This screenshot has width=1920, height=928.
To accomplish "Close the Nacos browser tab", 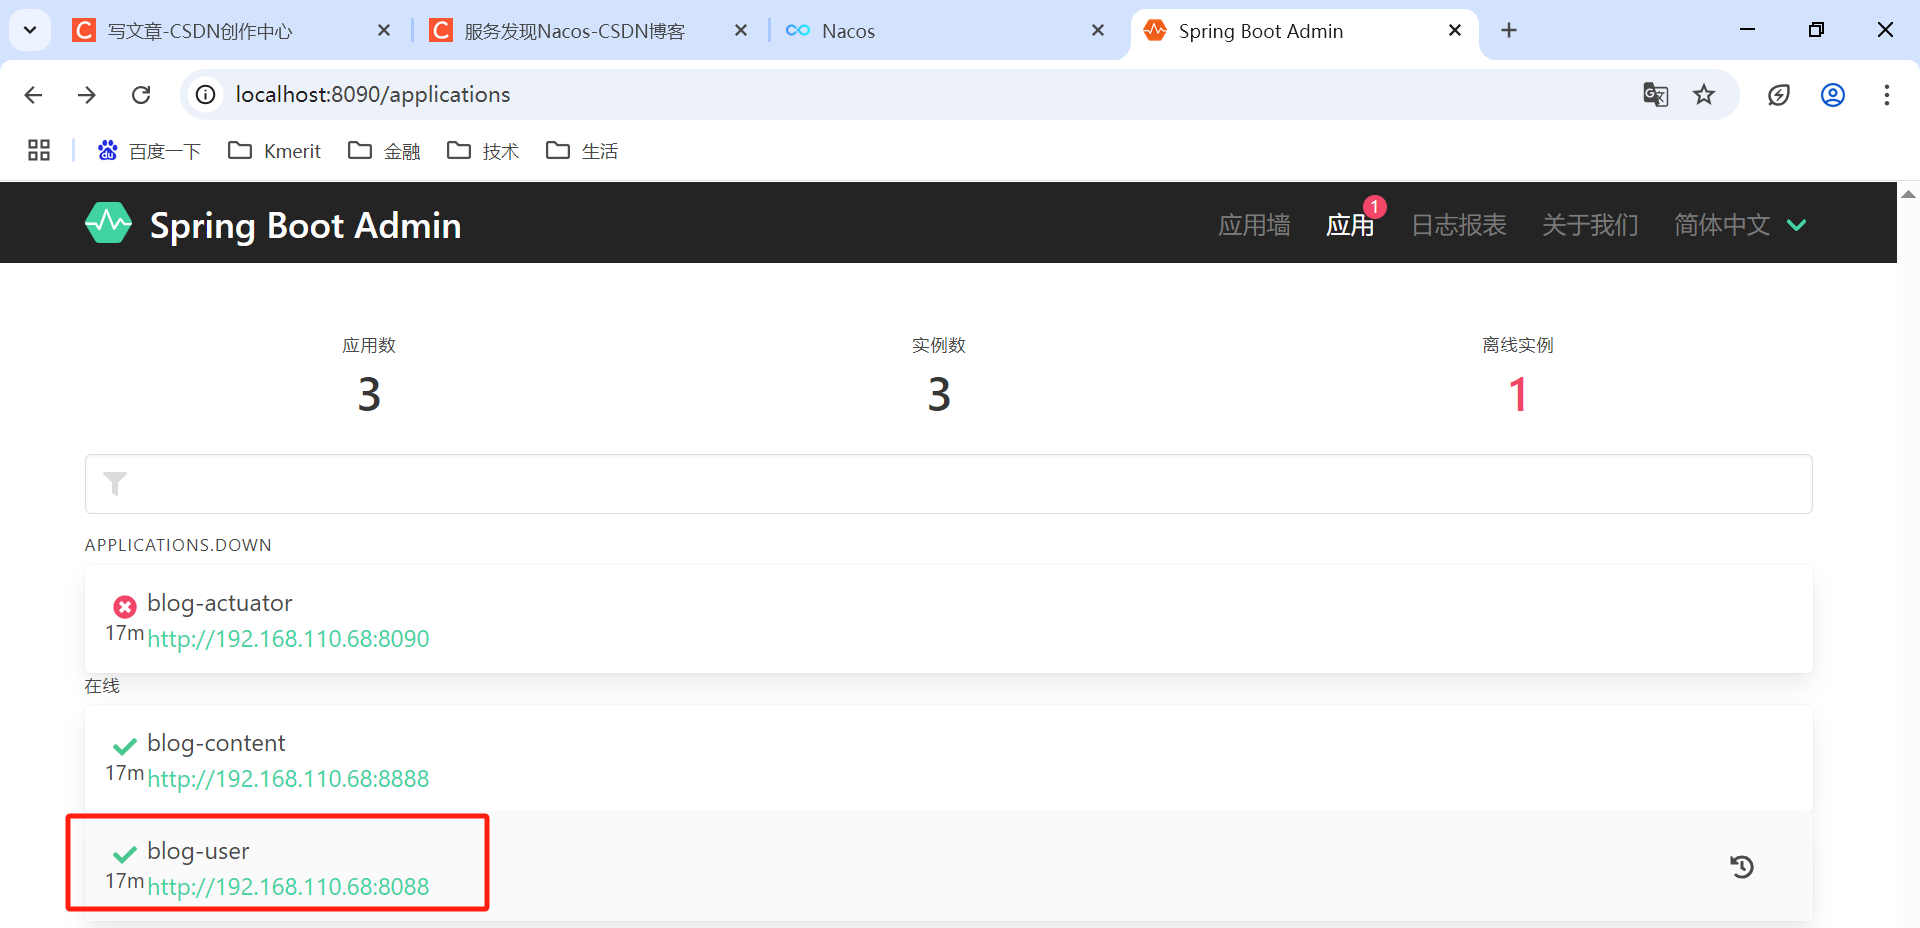I will [1098, 31].
